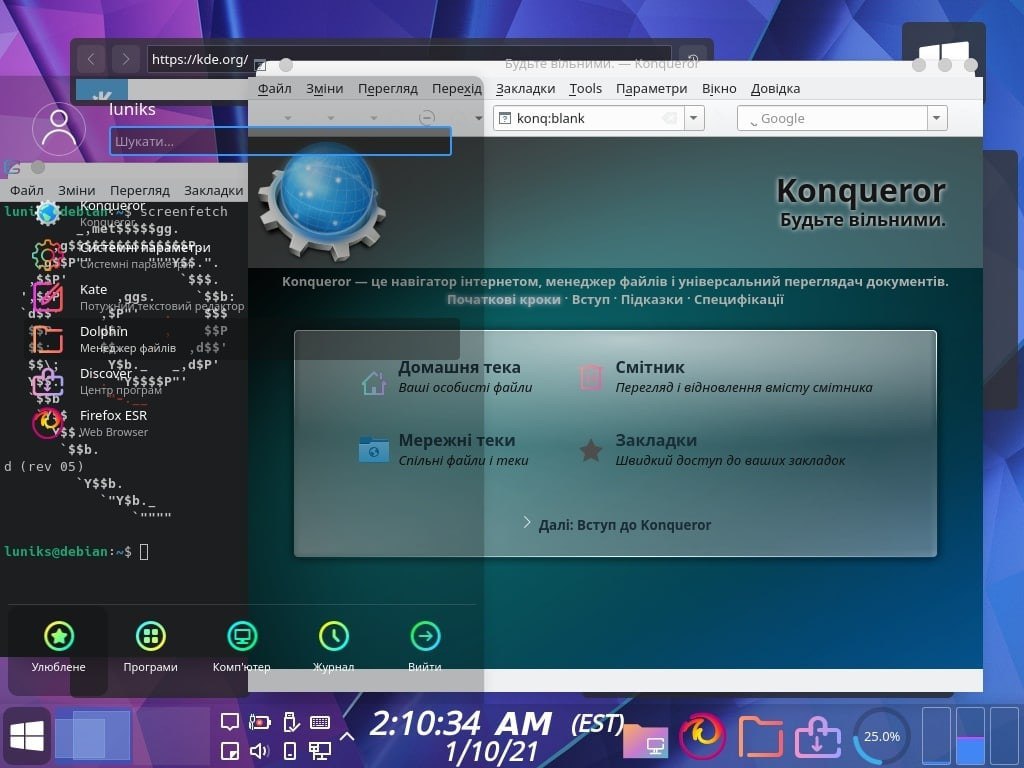
Task: Clear the Konqueror location bar text icon
Action: point(669,118)
